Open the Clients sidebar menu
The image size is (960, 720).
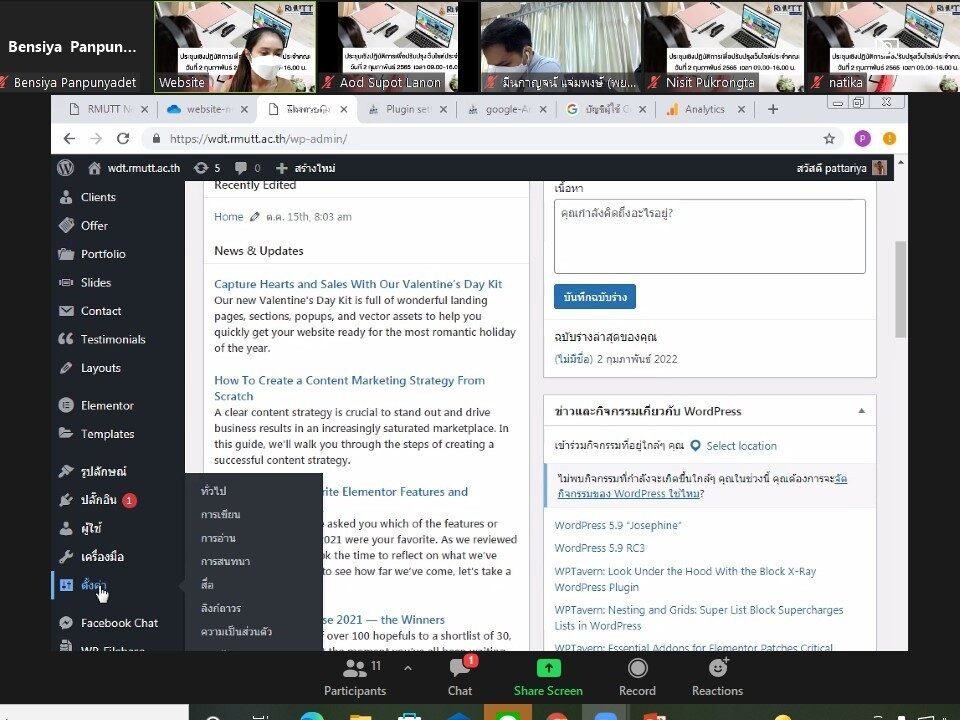(98, 197)
